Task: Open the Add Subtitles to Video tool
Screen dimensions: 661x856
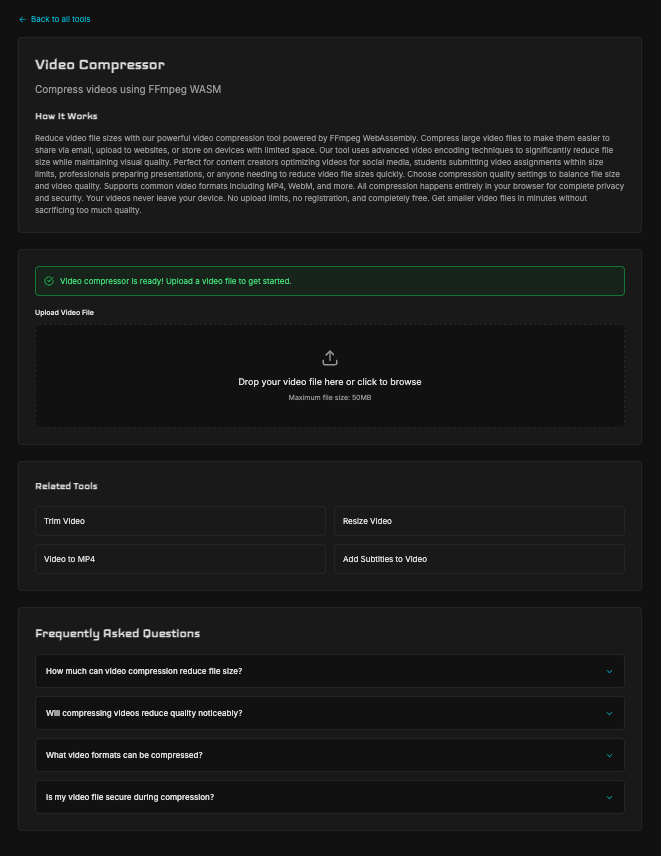Action: [479, 559]
